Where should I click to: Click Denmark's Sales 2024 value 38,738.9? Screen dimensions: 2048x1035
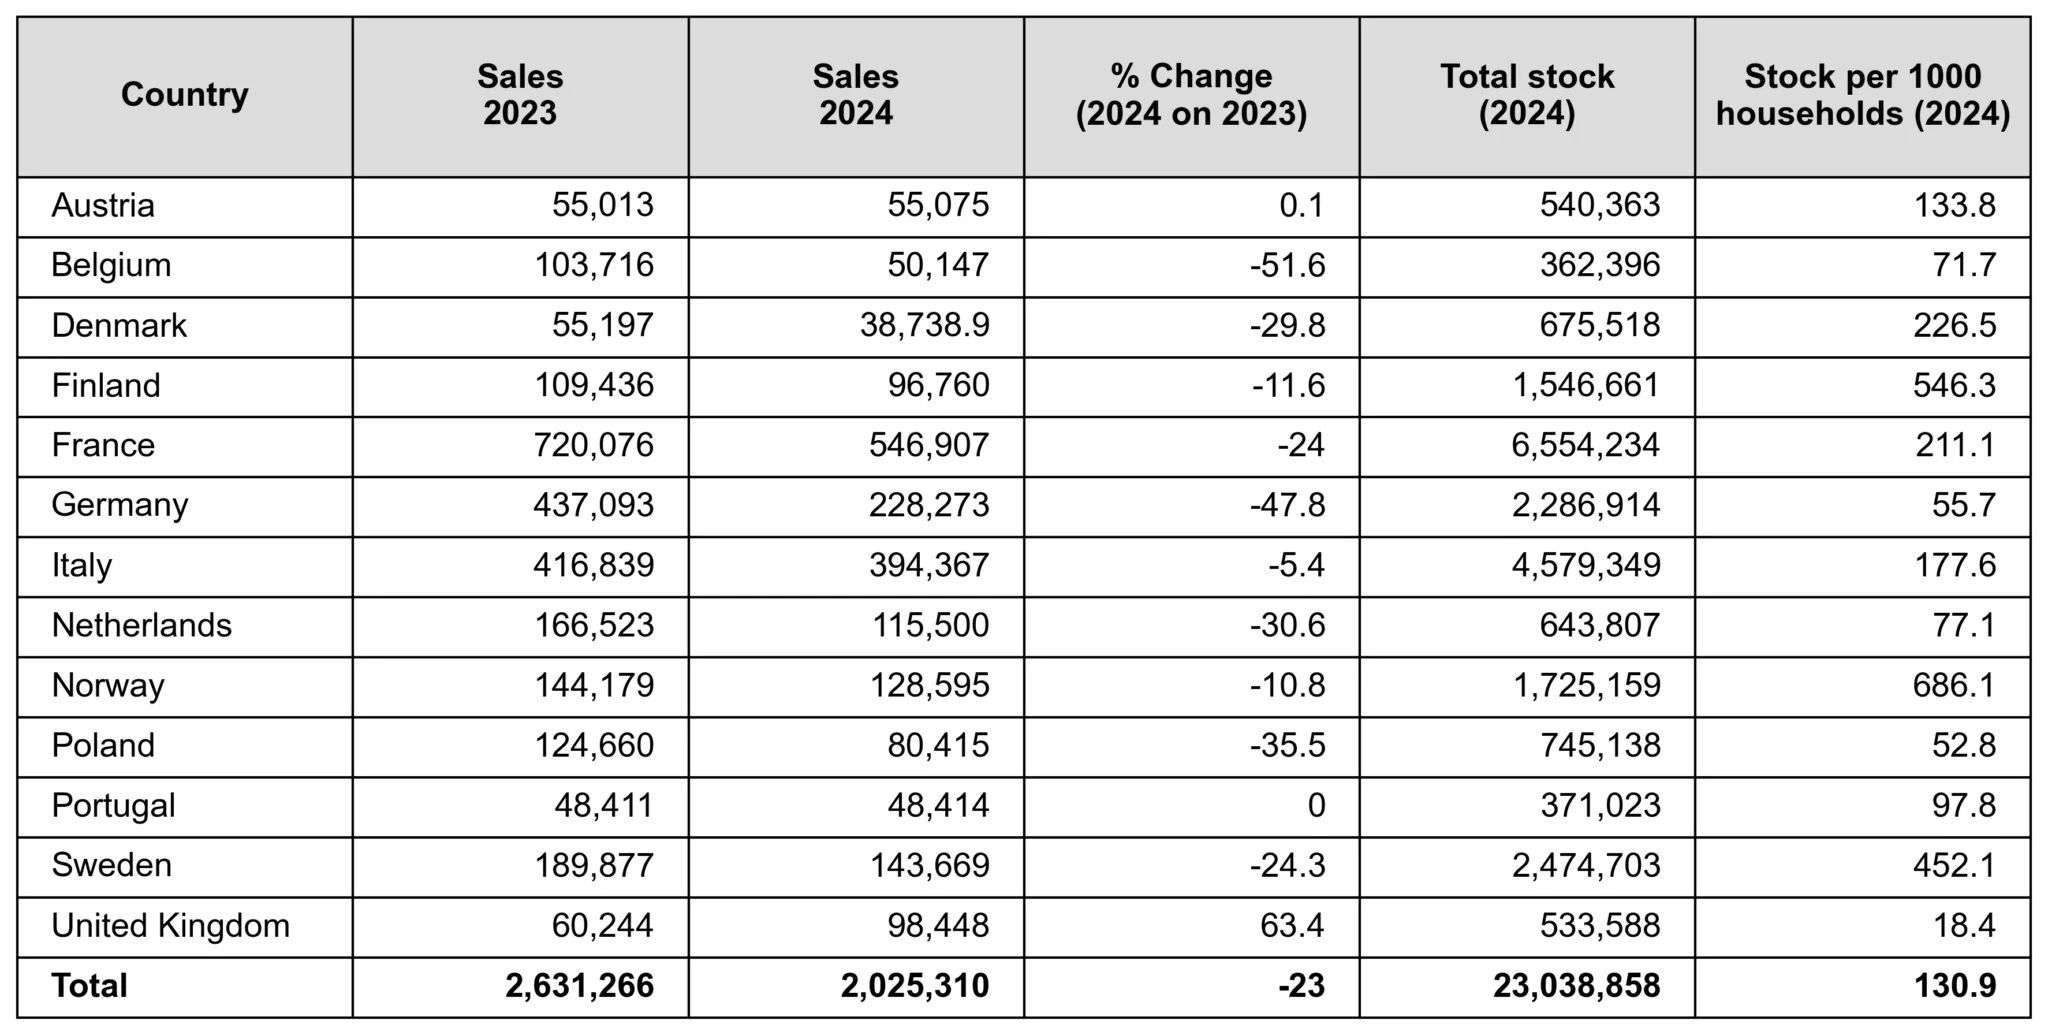click(924, 326)
